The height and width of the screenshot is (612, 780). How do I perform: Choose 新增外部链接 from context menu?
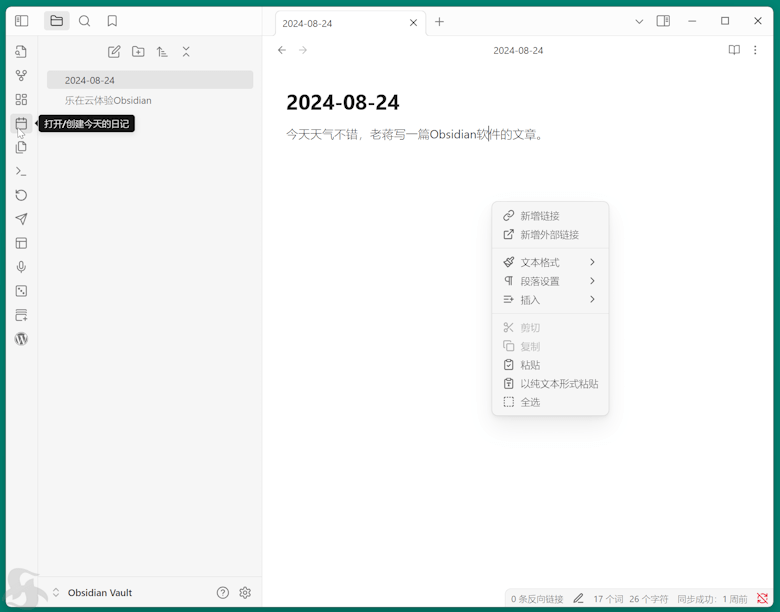(550, 234)
